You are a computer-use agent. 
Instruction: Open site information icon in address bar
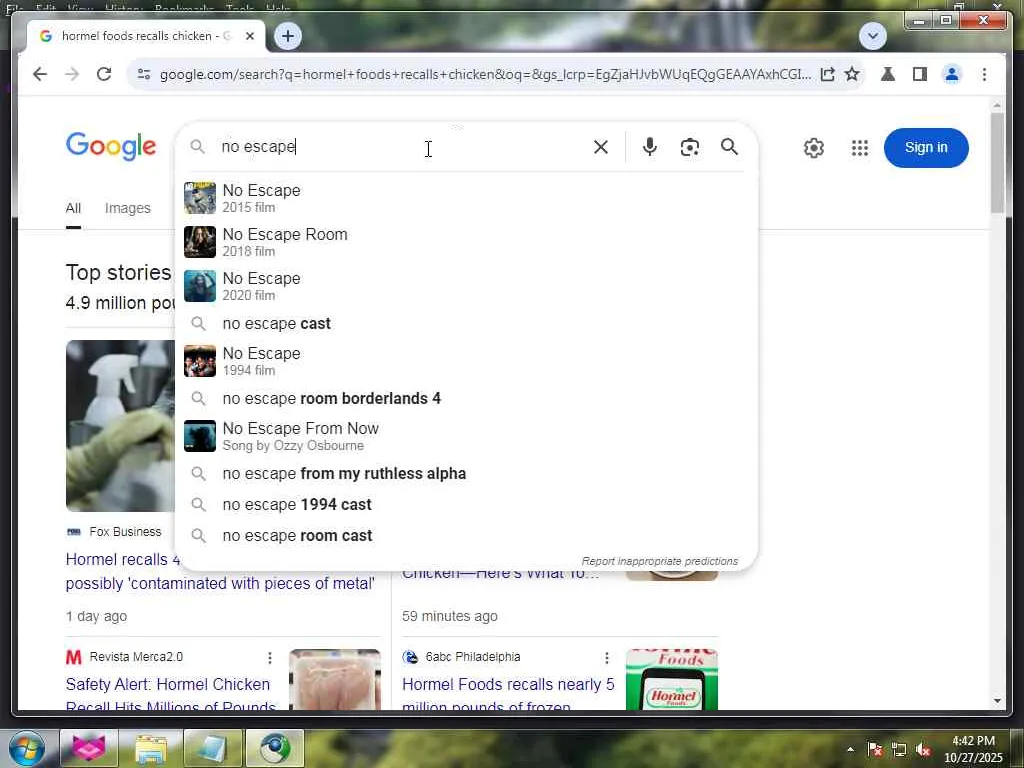tap(144, 74)
